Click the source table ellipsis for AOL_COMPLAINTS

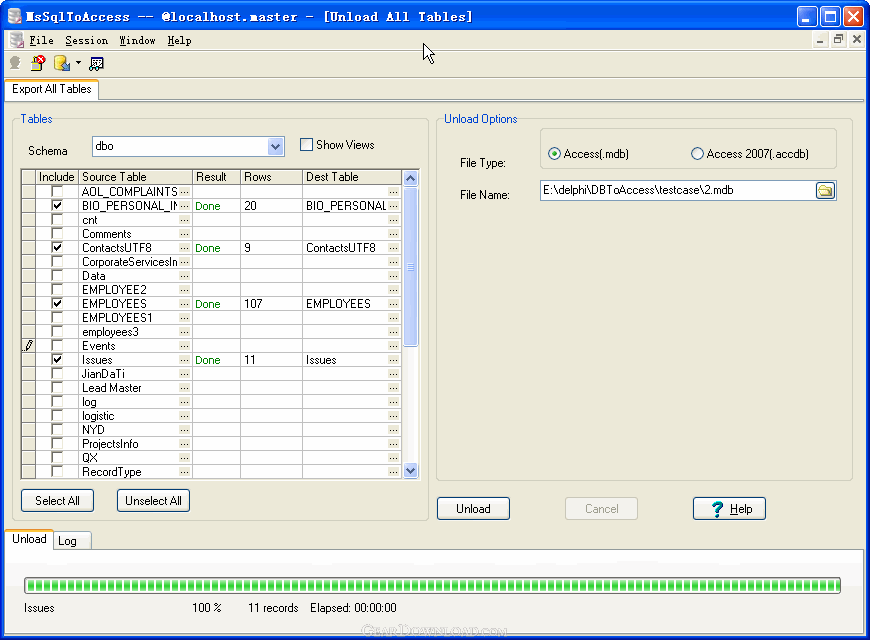click(x=185, y=192)
